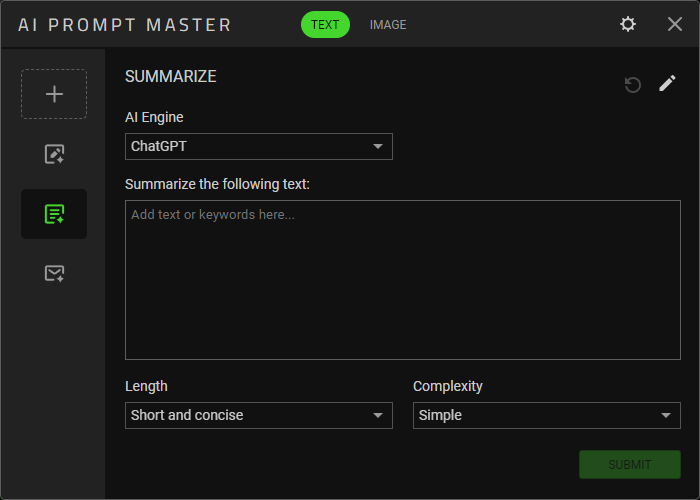Open the AI compose edit sidebar icon

click(54, 154)
